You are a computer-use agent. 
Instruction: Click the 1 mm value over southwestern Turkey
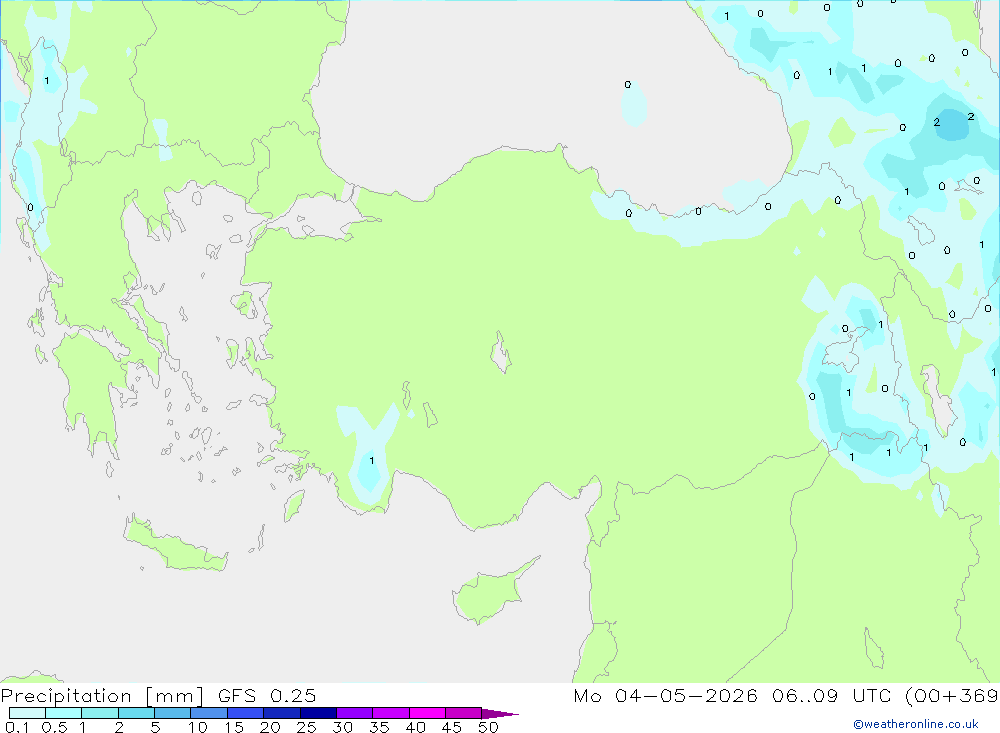372,461
